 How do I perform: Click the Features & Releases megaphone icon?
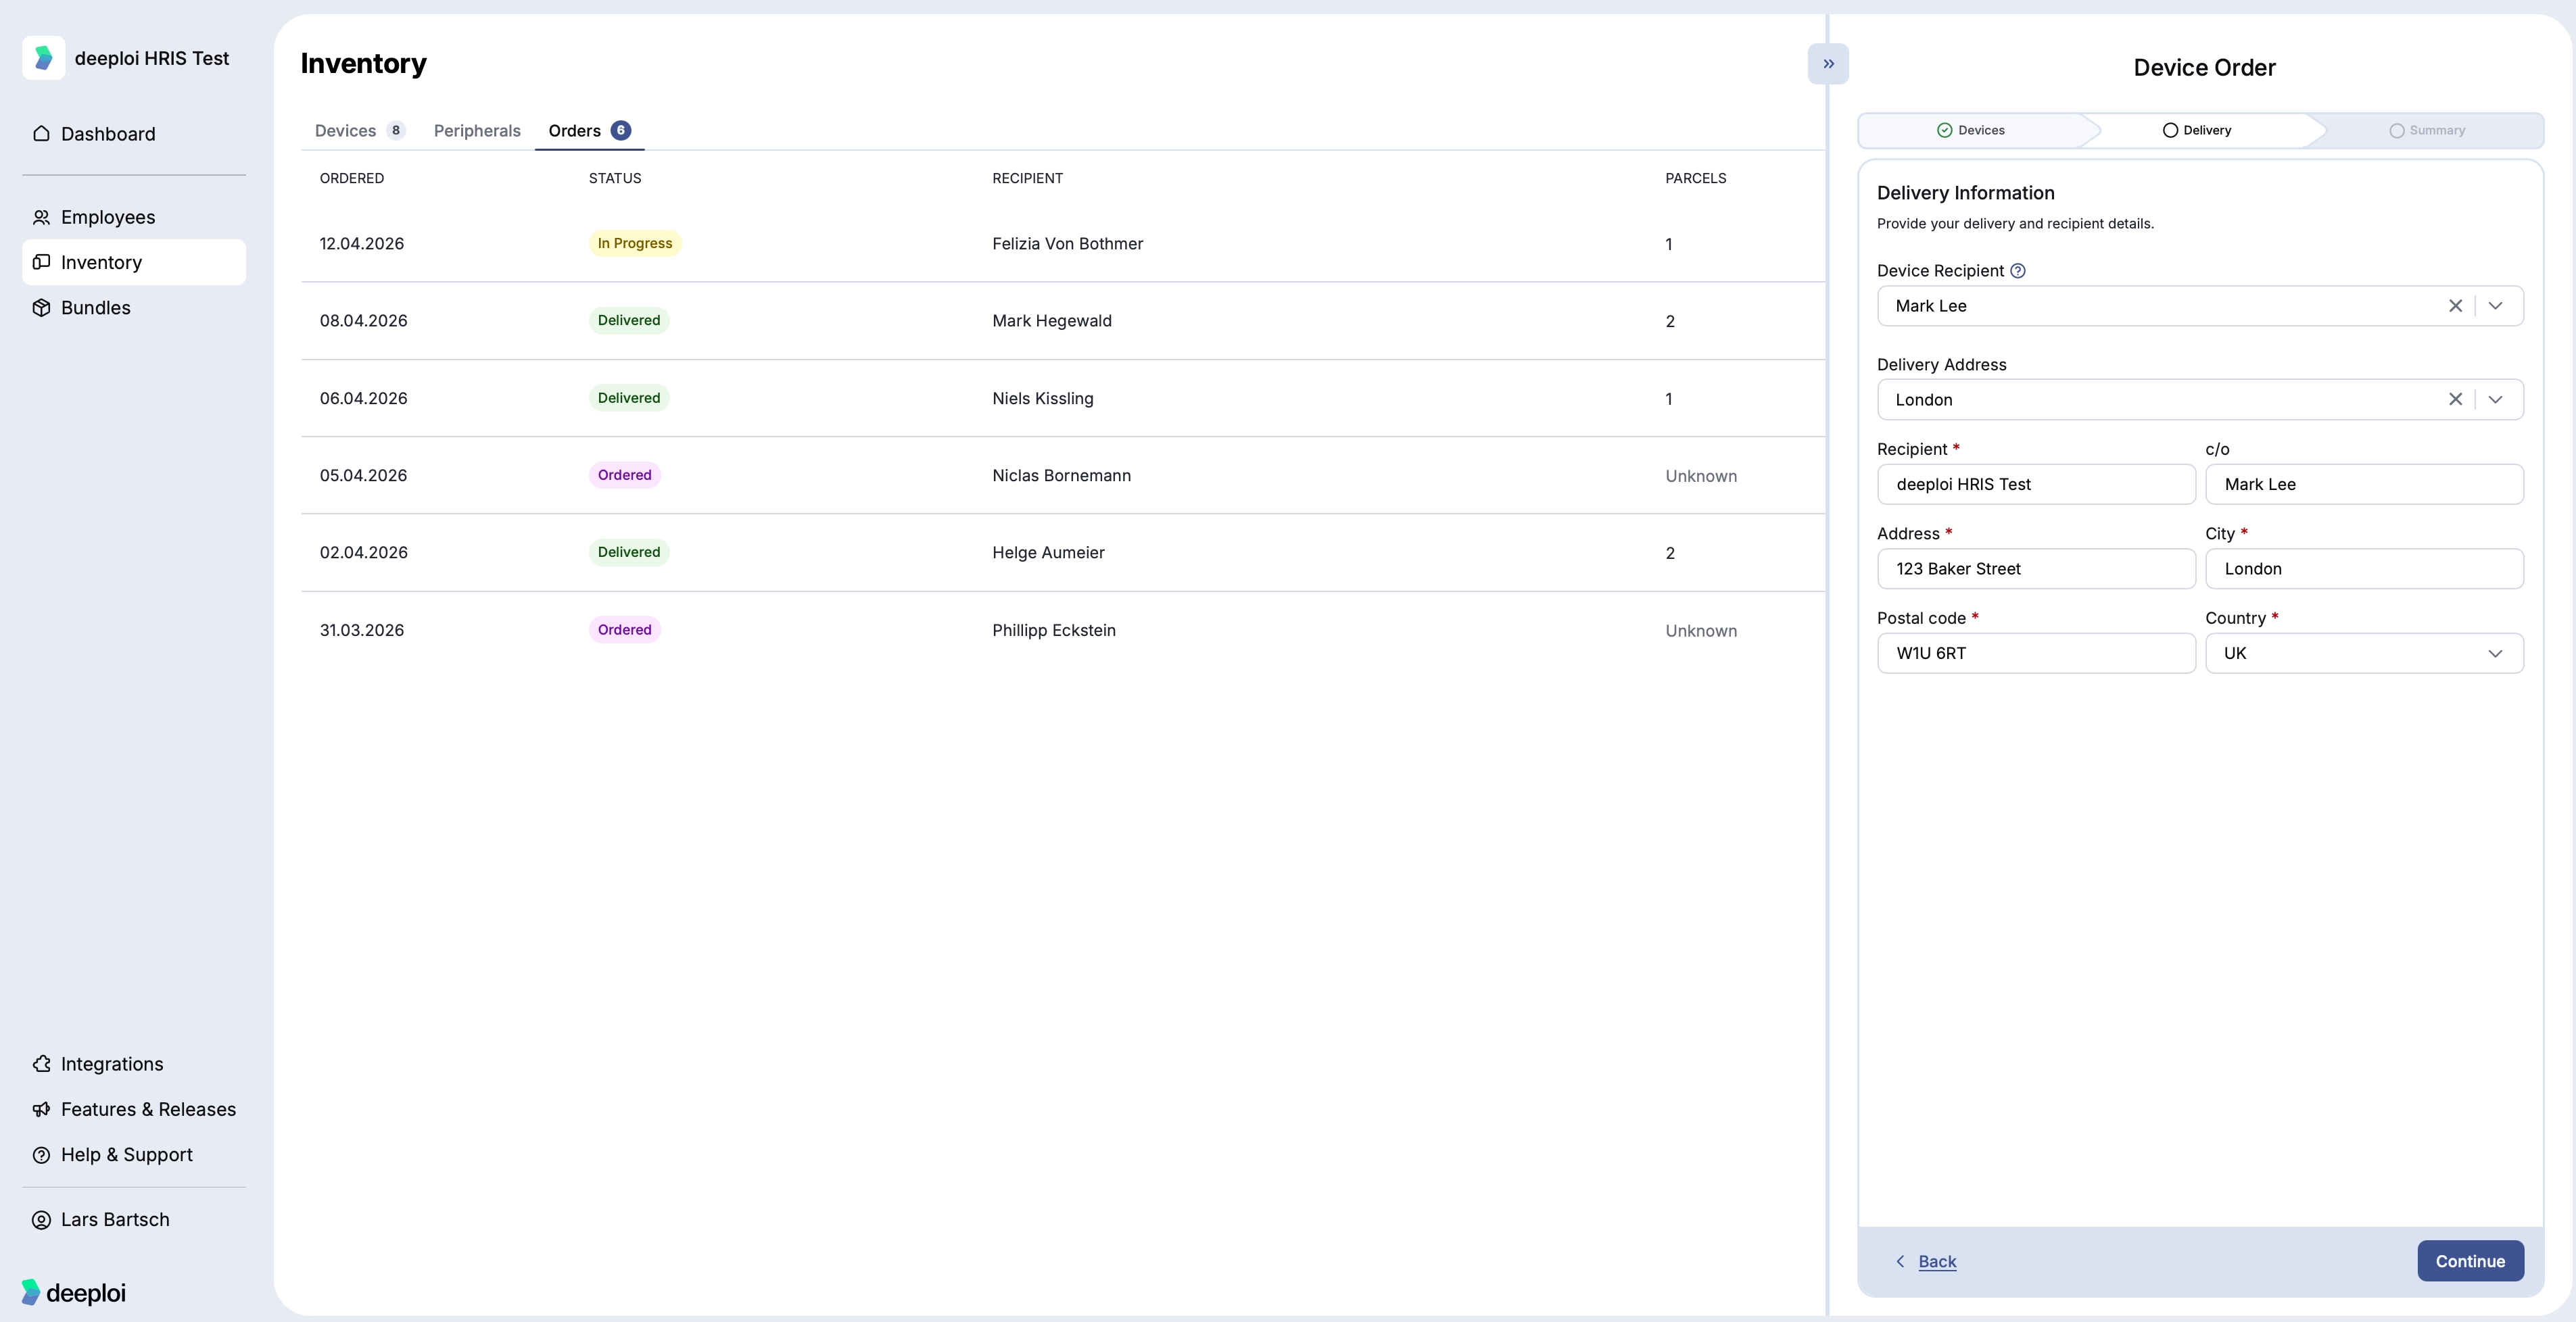coord(41,1109)
